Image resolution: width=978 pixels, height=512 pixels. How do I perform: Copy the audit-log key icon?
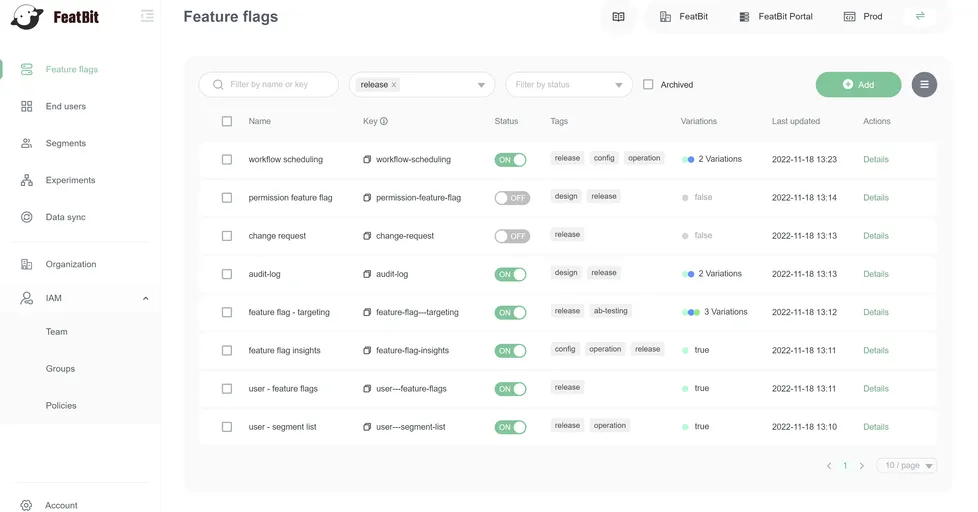367,274
